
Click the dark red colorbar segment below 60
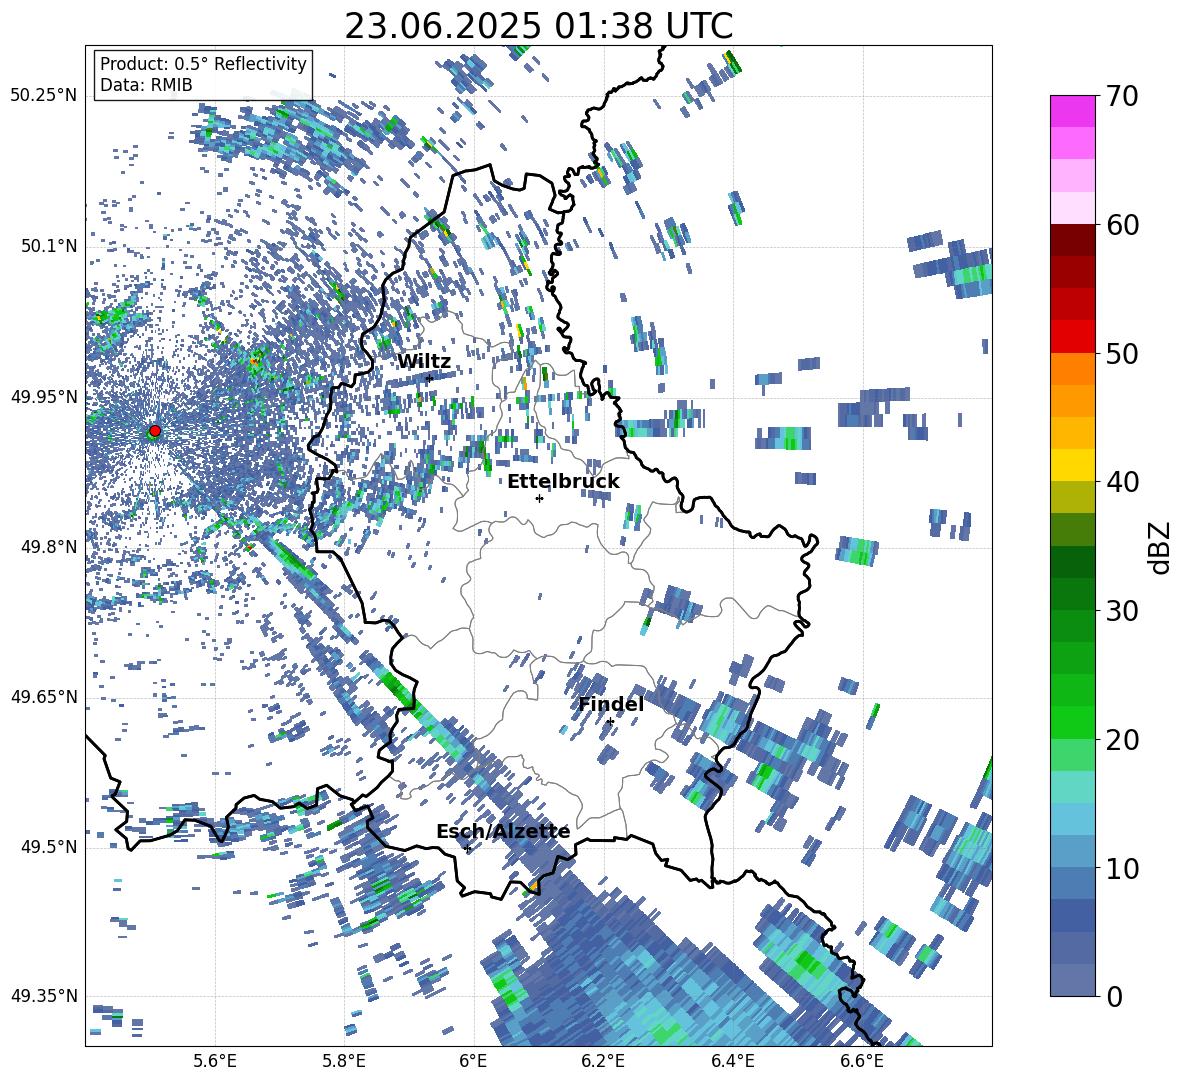point(1072,240)
